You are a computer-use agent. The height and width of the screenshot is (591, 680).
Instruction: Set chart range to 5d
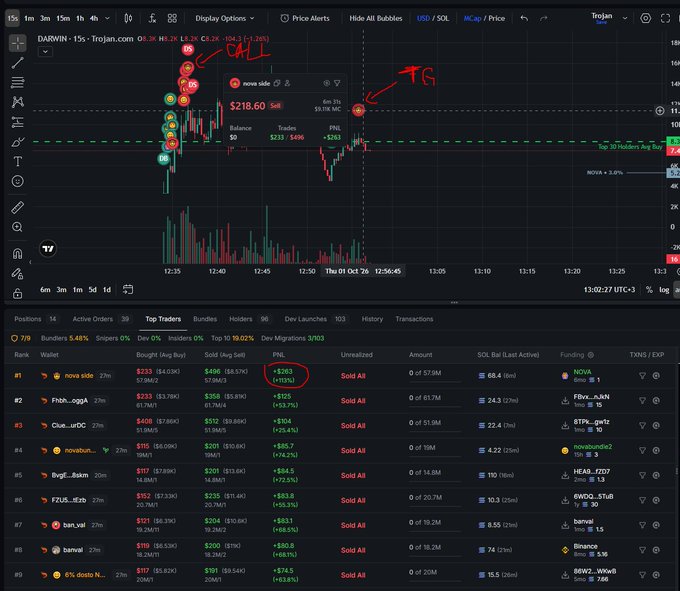point(92,290)
